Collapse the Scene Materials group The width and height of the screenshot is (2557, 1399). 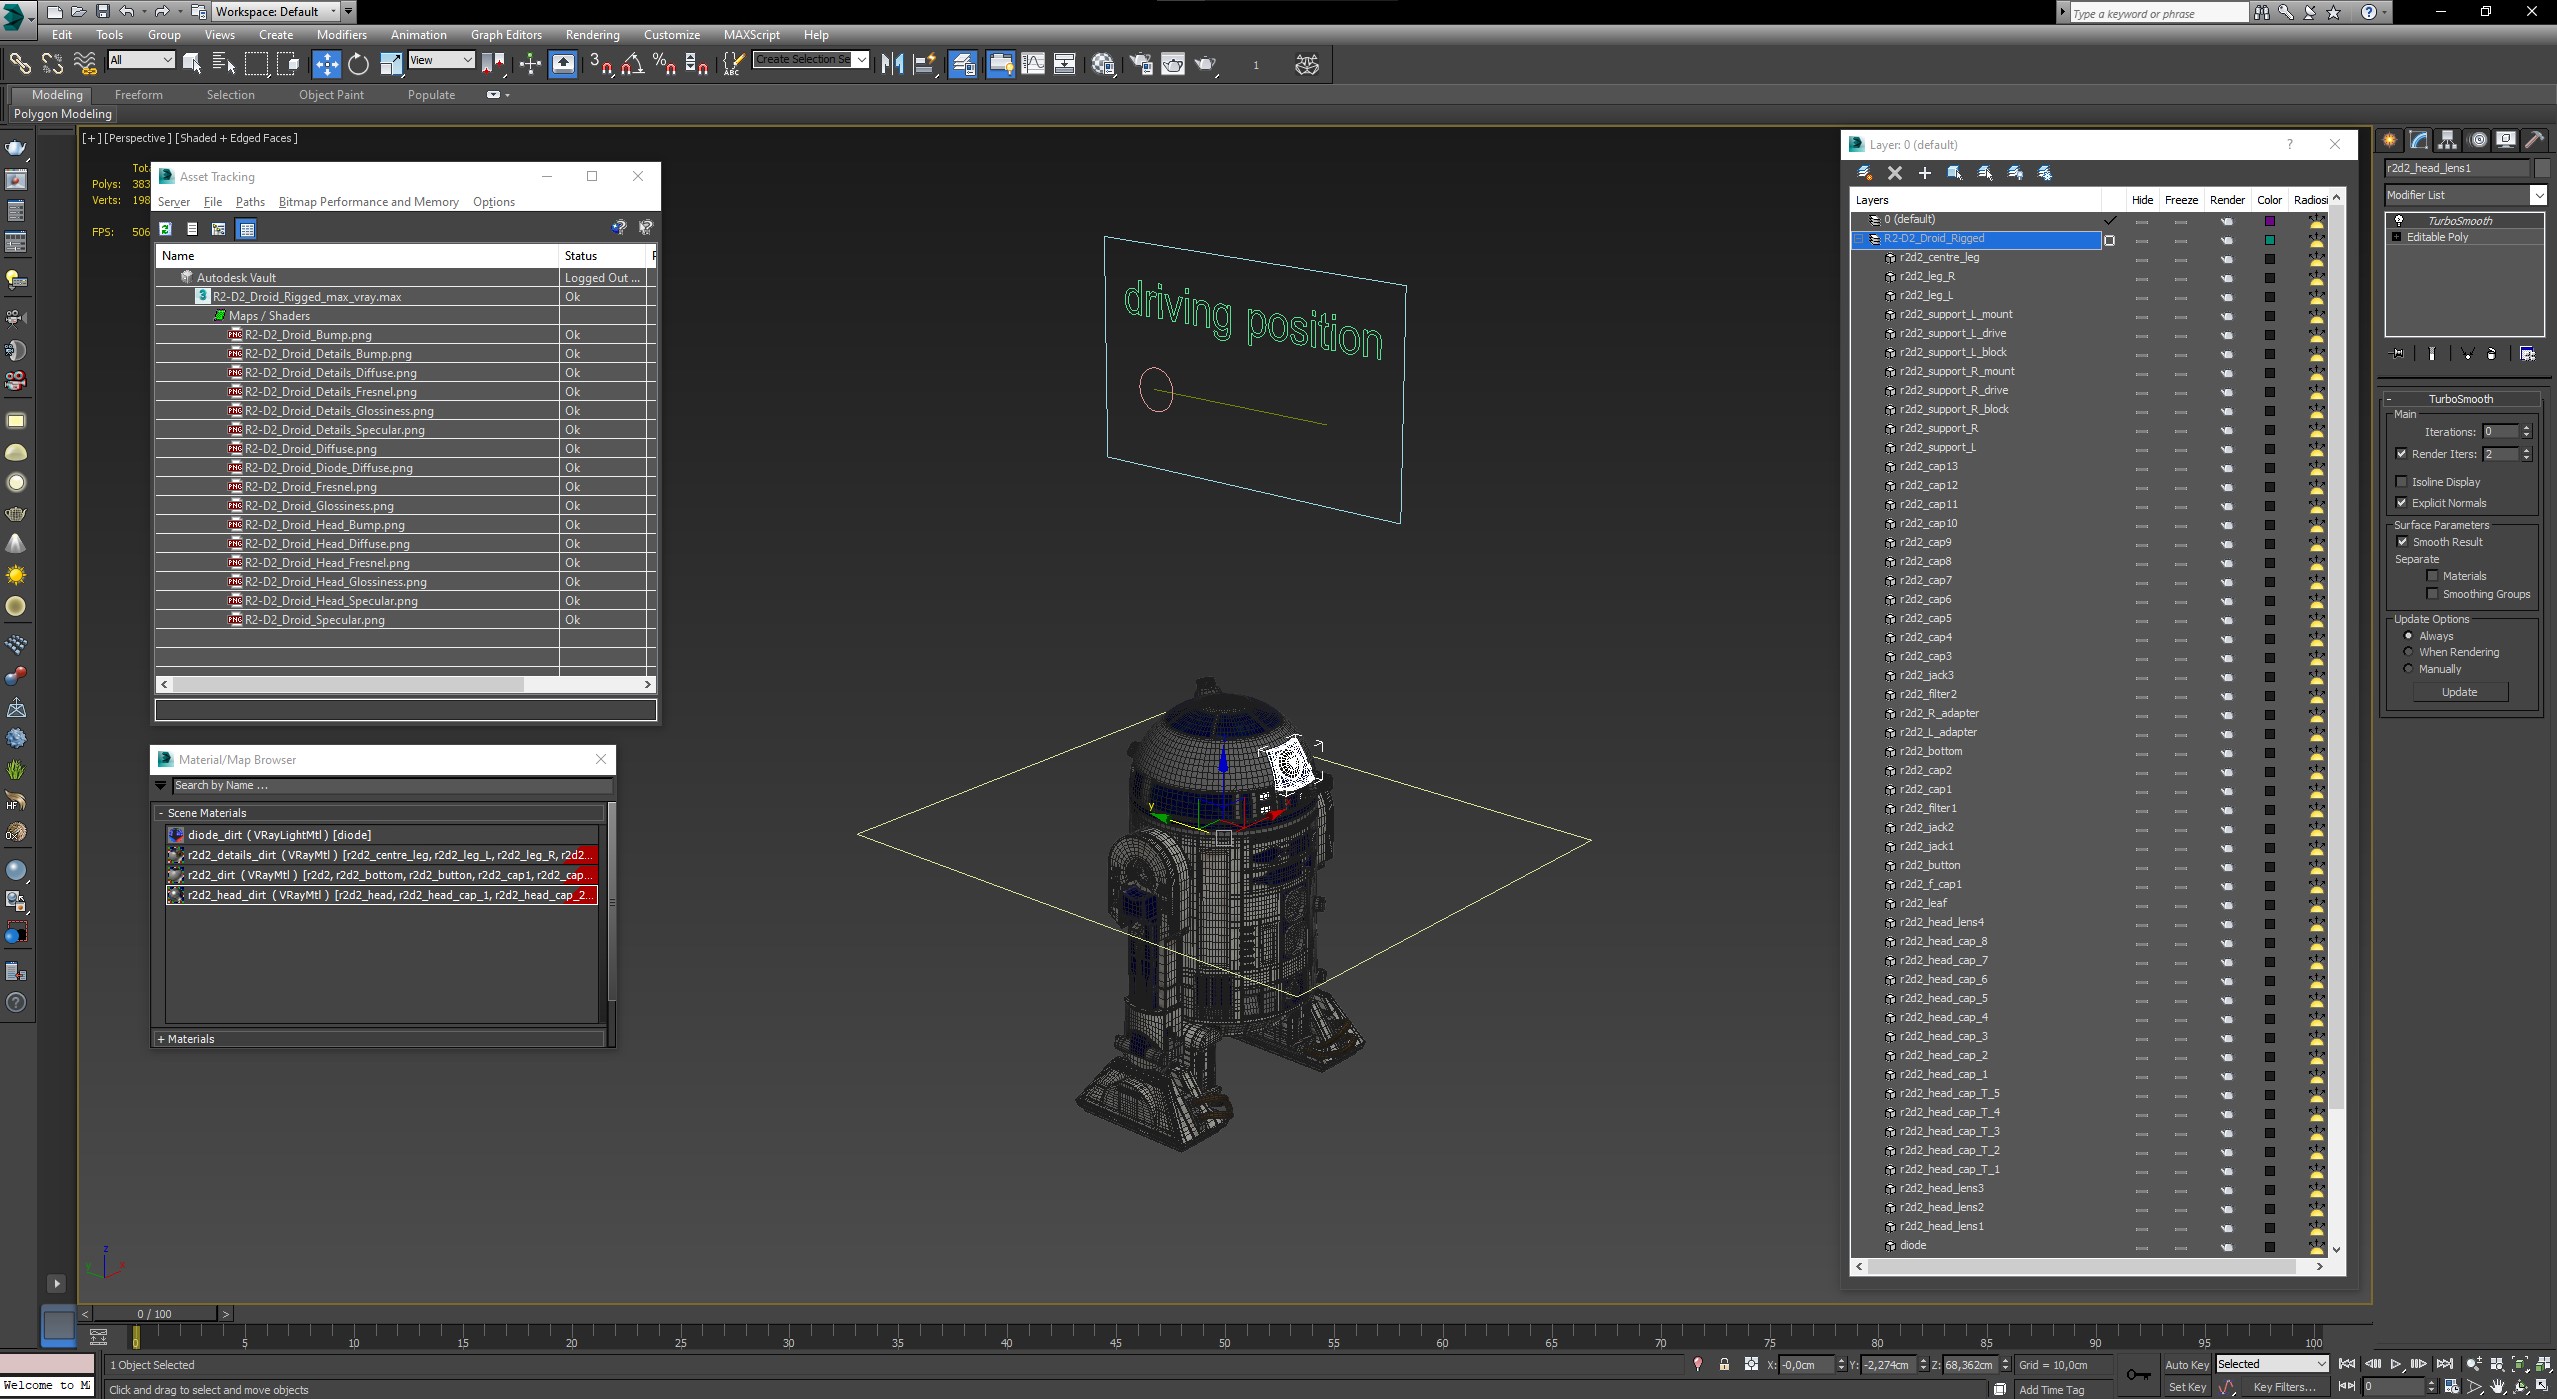click(x=161, y=813)
